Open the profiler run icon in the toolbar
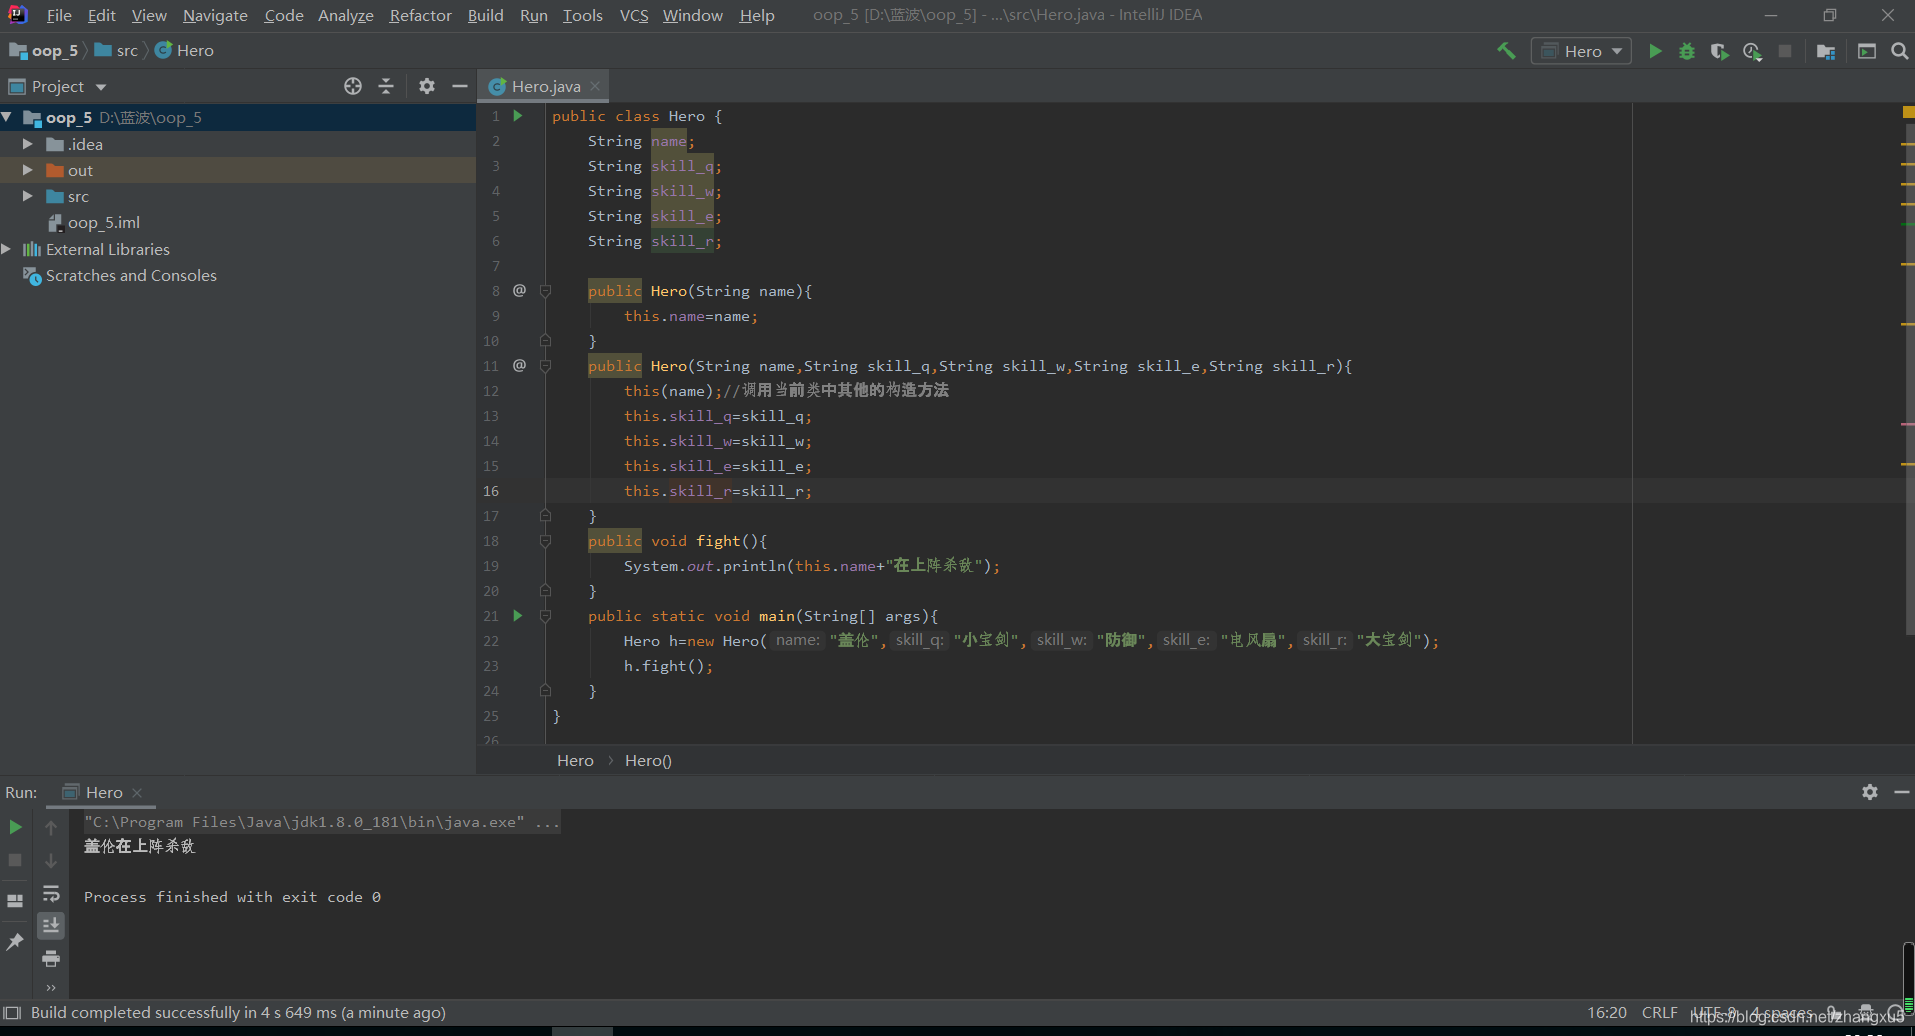The image size is (1915, 1036). click(1752, 51)
